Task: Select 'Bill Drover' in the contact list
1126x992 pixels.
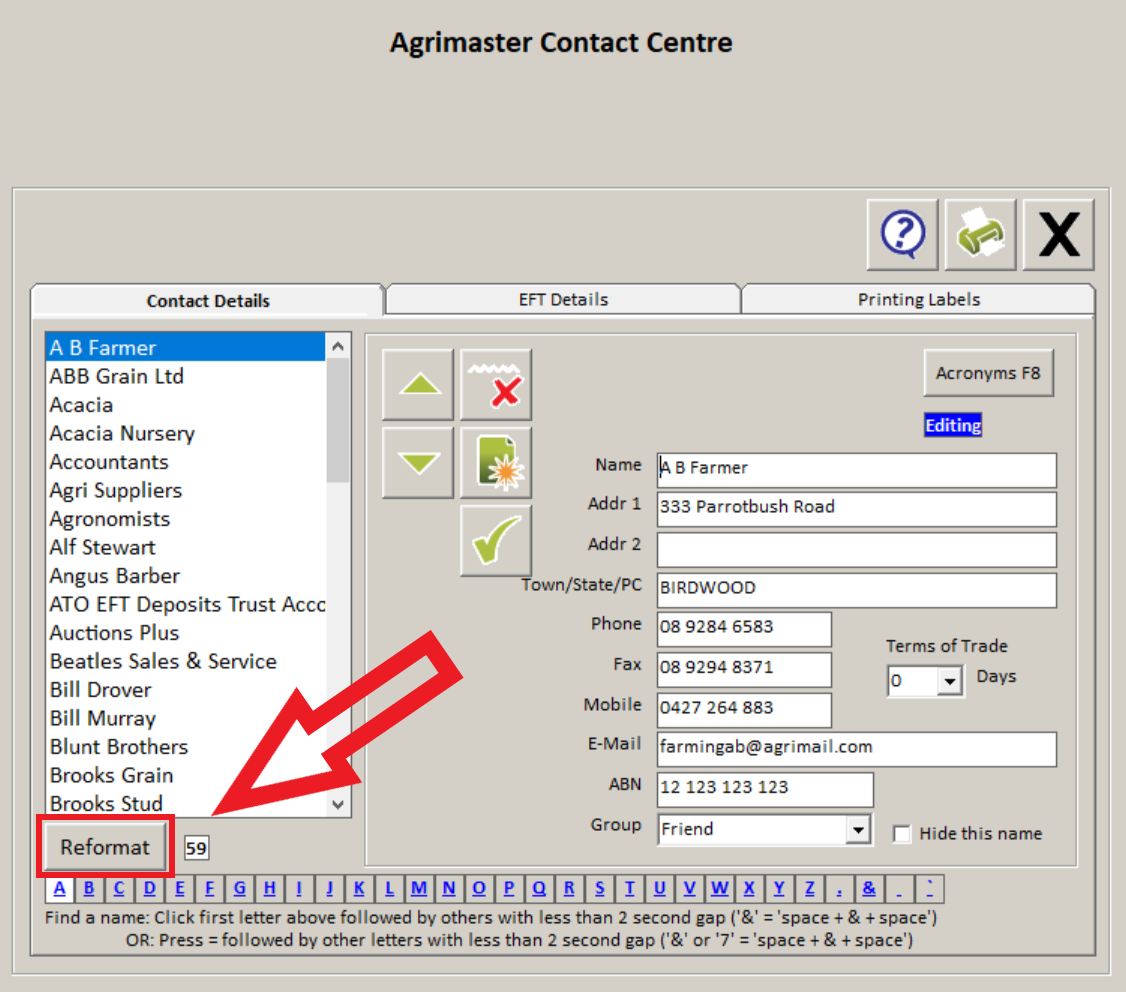Action: tap(185, 690)
